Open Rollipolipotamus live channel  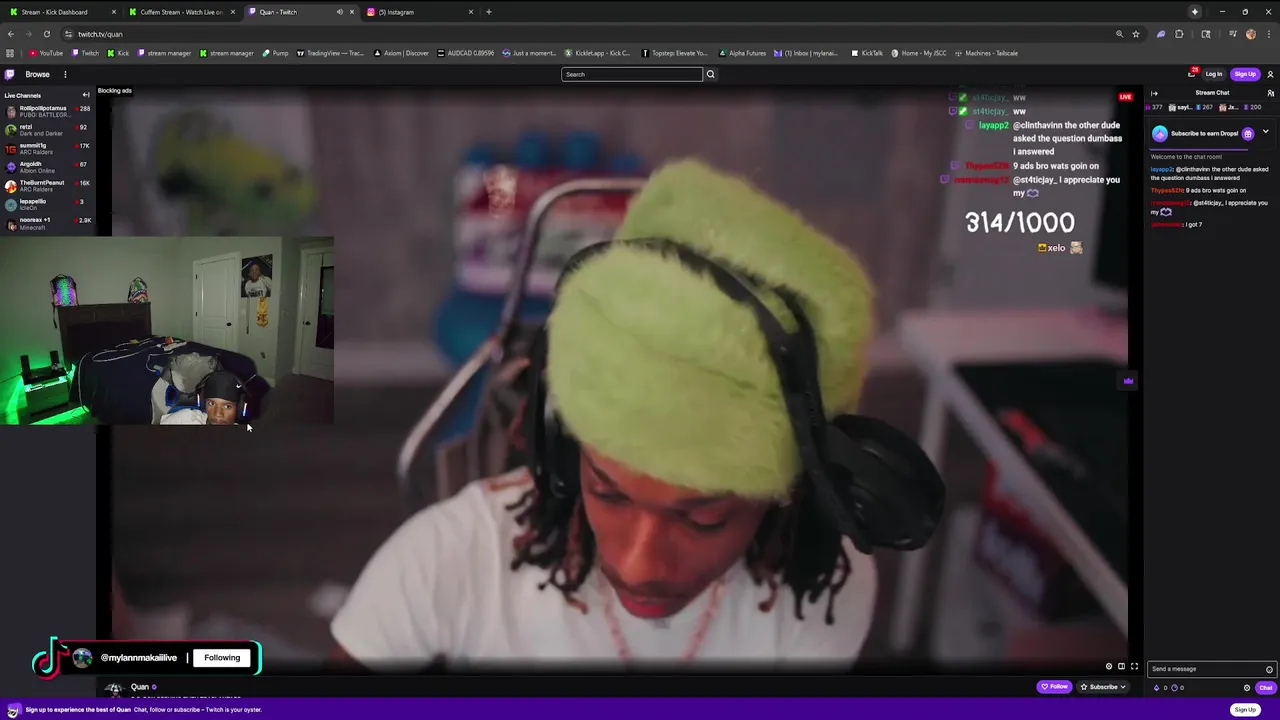pos(47,111)
